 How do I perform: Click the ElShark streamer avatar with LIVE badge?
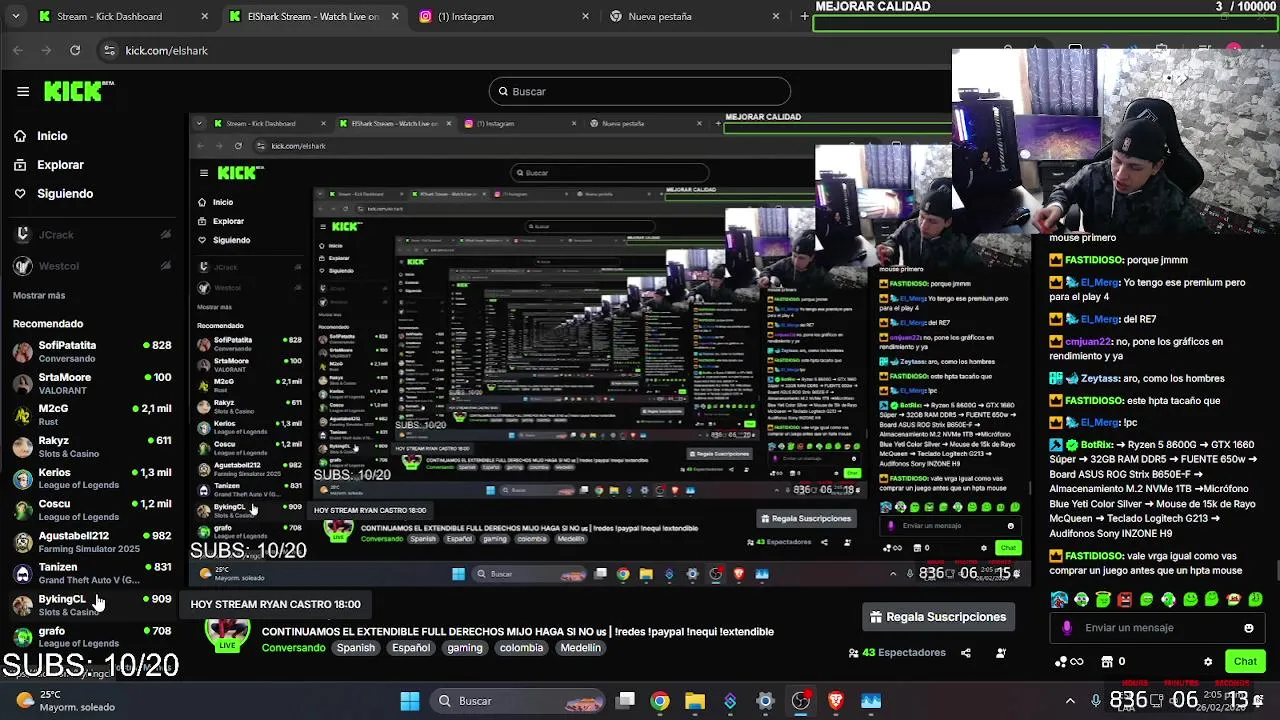tap(228, 636)
